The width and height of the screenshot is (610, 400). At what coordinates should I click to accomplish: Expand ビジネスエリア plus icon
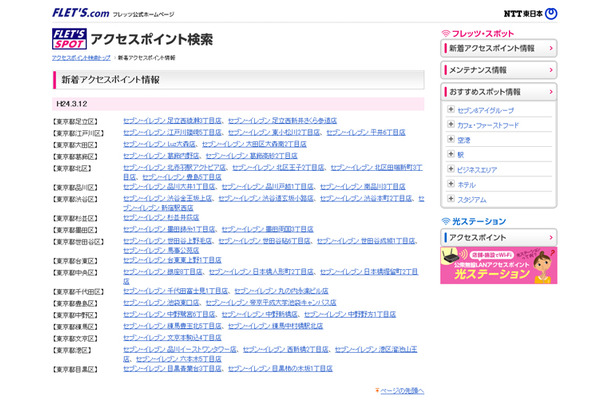(x=451, y=169)
